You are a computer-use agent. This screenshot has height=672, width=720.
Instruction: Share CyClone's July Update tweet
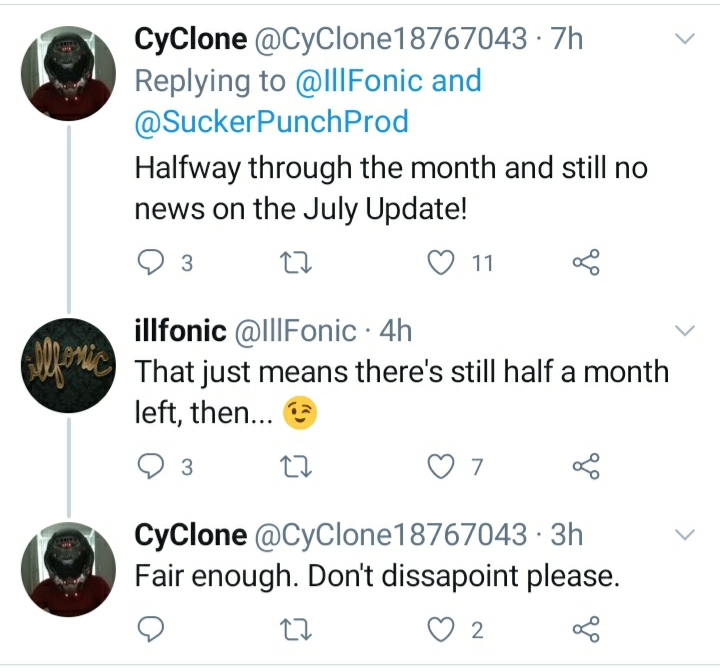click(x=585, y=263)
